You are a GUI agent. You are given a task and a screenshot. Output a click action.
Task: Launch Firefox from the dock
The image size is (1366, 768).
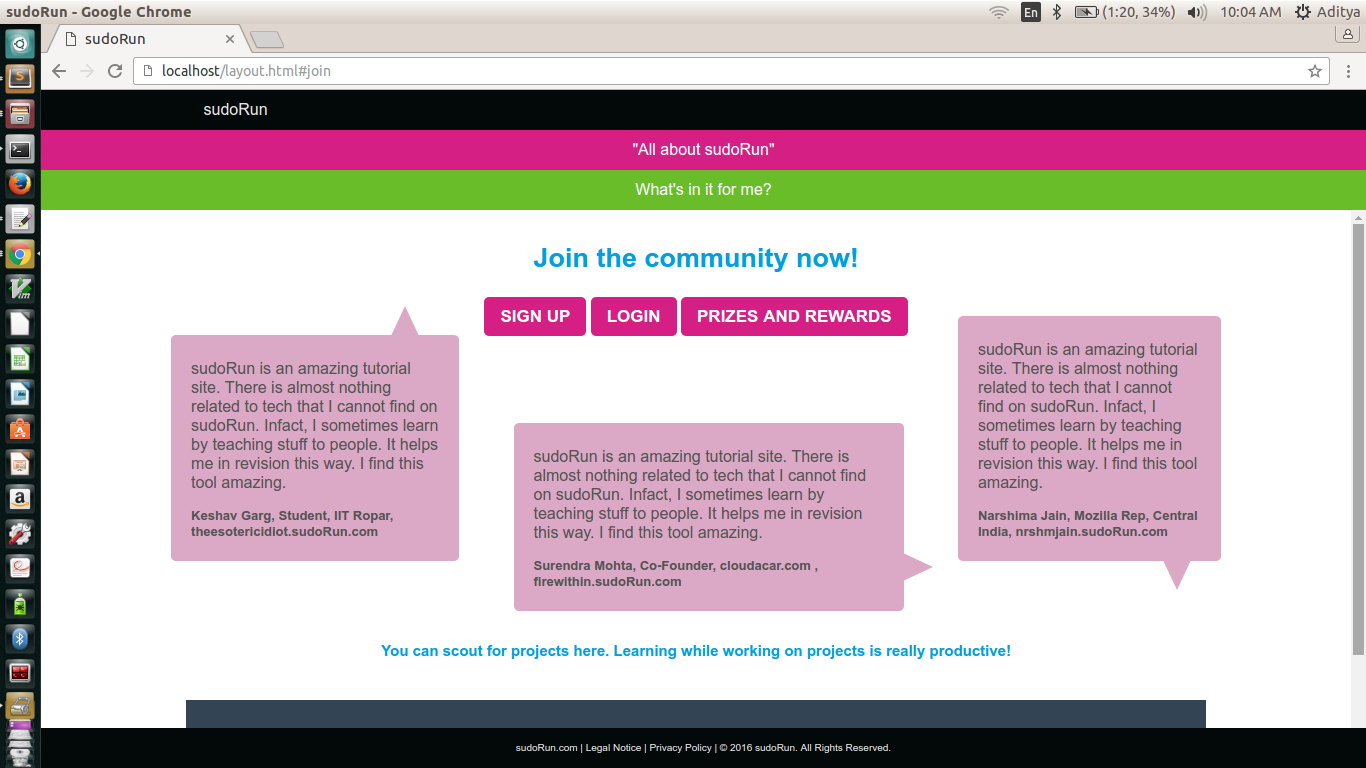pyautogui.click(x=20, y=184)
